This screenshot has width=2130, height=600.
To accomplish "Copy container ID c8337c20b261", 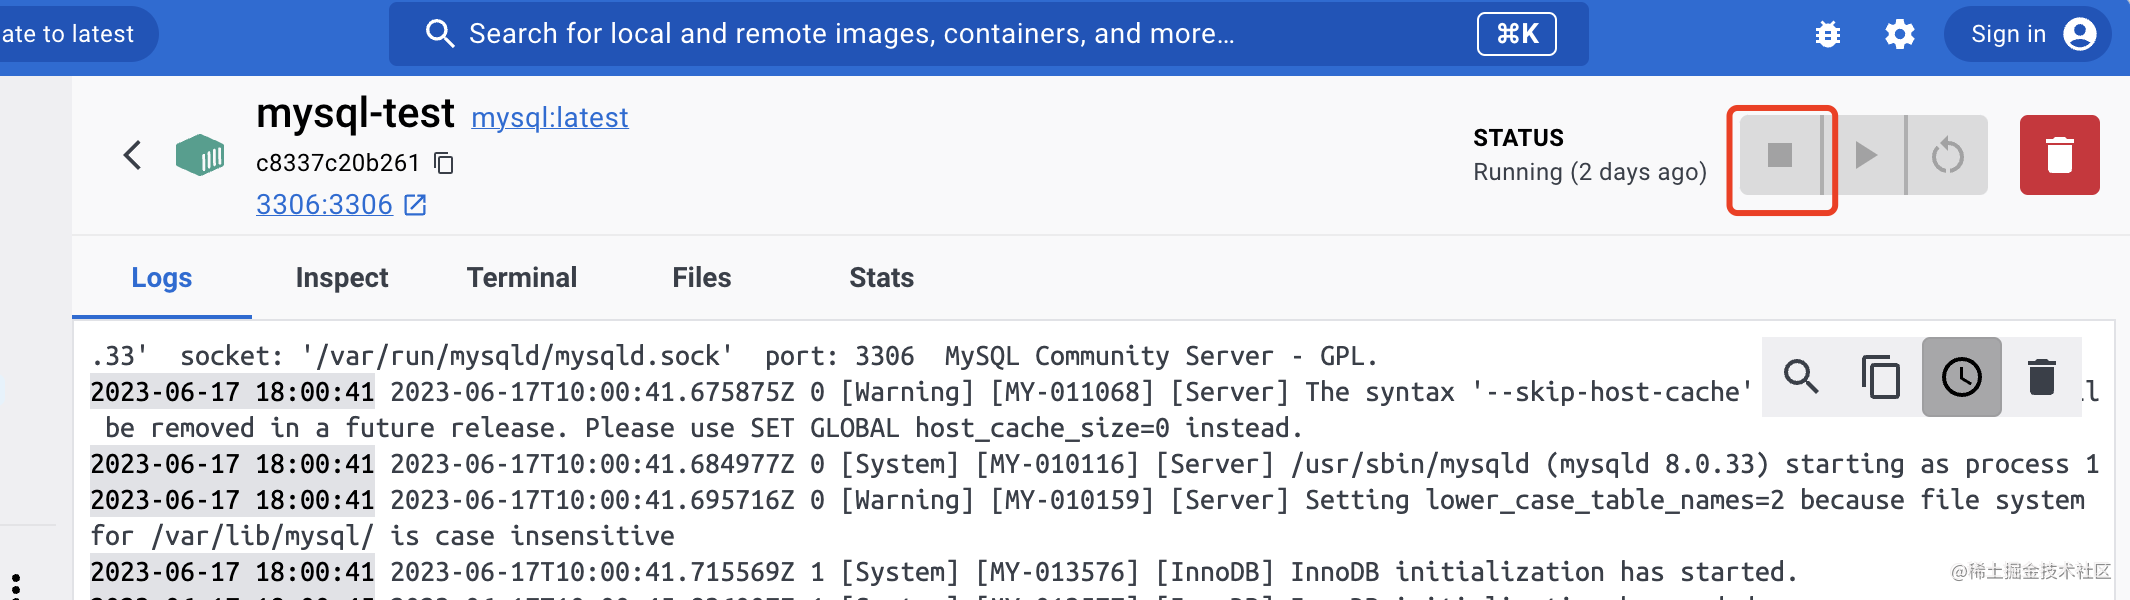I will pyautogui.click(x=445, y=163).
